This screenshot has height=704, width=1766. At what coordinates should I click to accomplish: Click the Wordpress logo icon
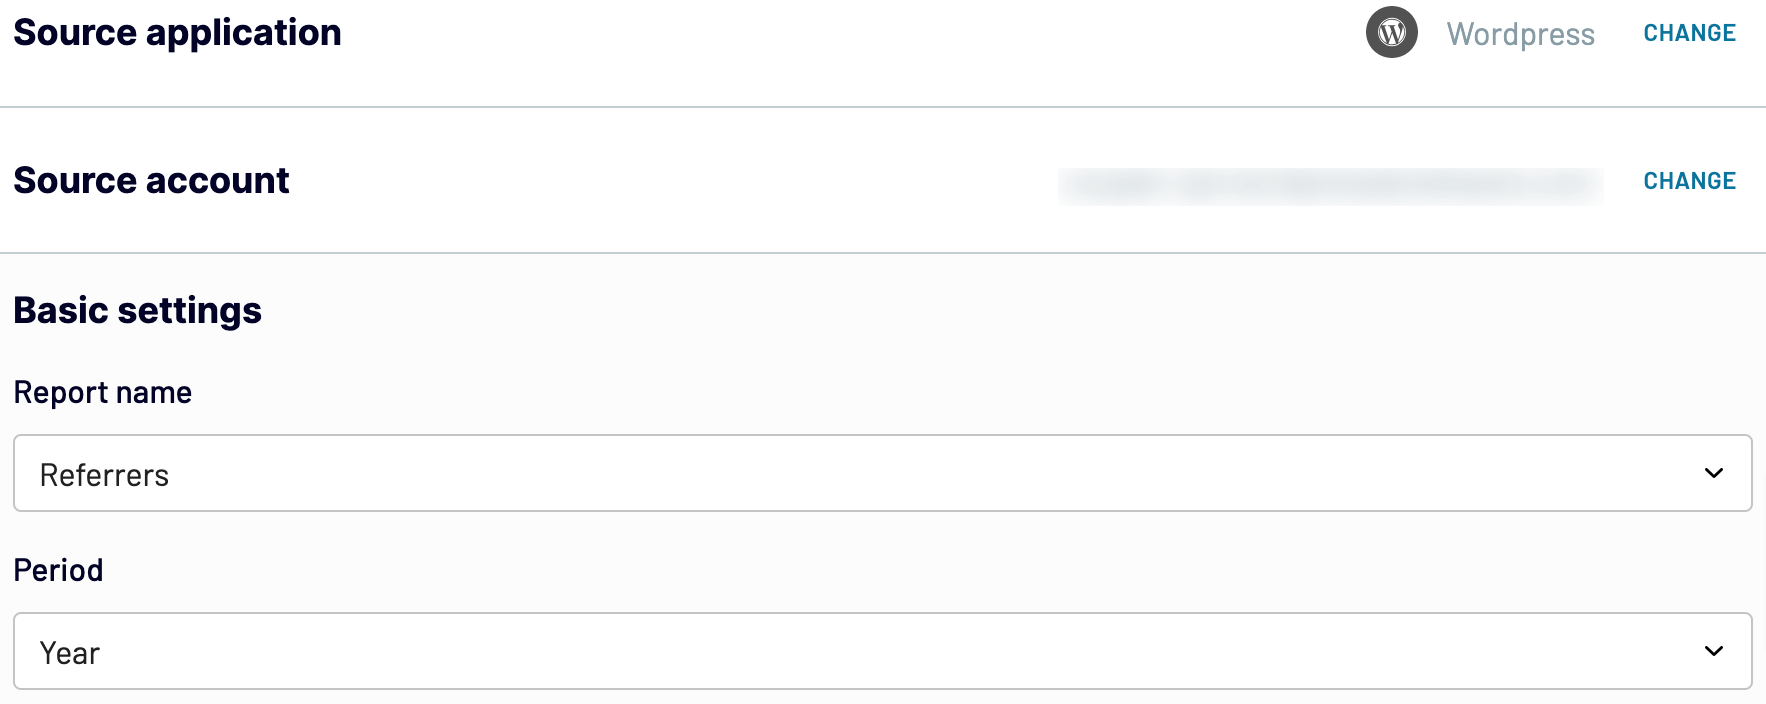point(1391,32)
